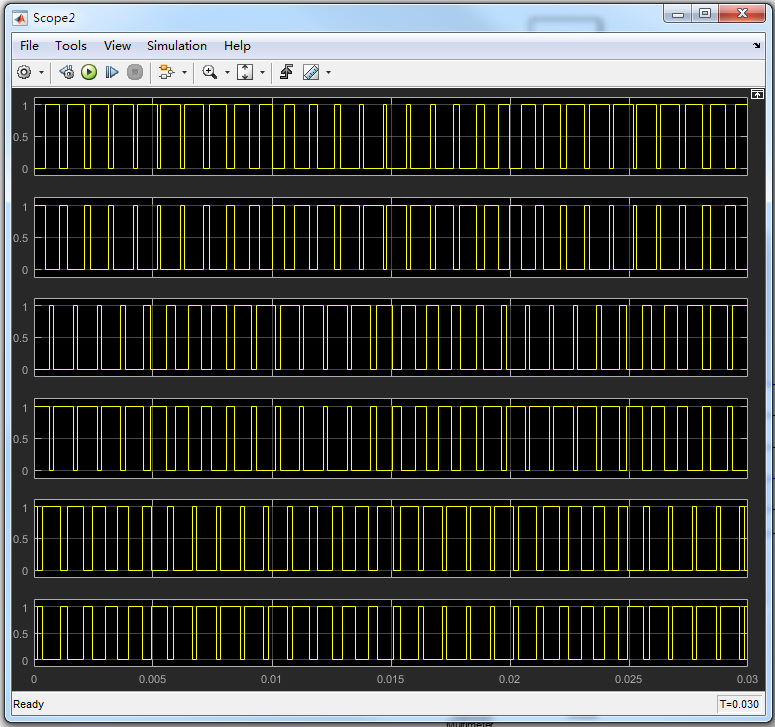
Task: Open the File menu
Action: coord(29,46)
